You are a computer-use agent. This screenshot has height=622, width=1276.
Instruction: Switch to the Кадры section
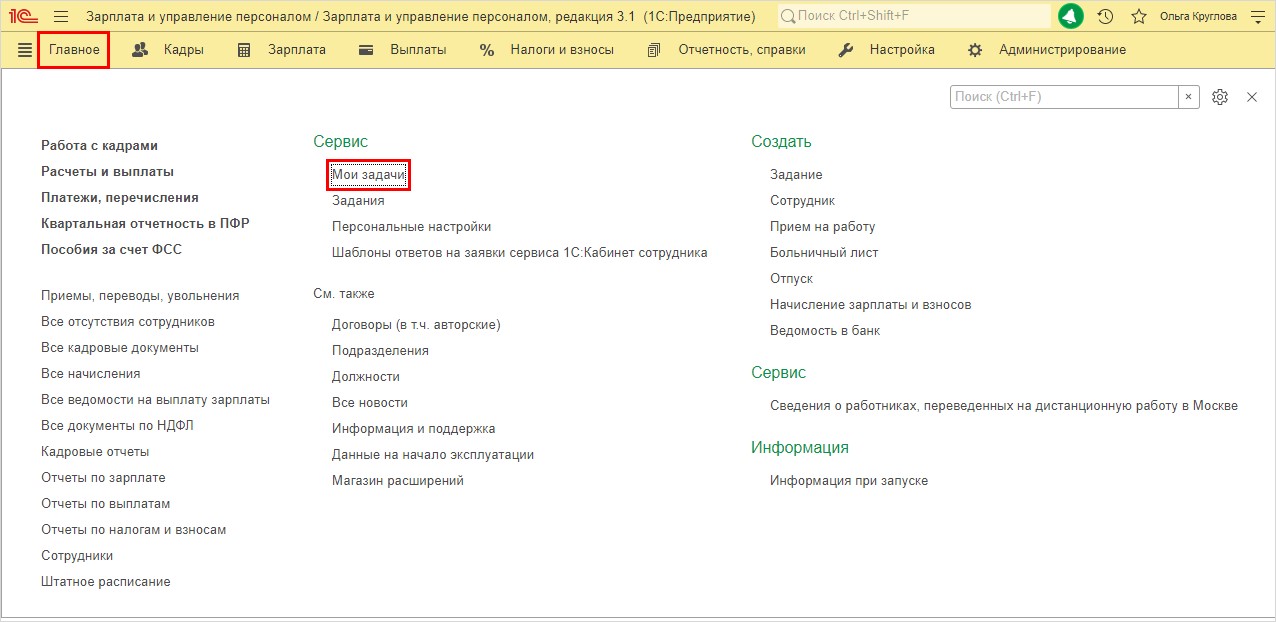[184, 50]
